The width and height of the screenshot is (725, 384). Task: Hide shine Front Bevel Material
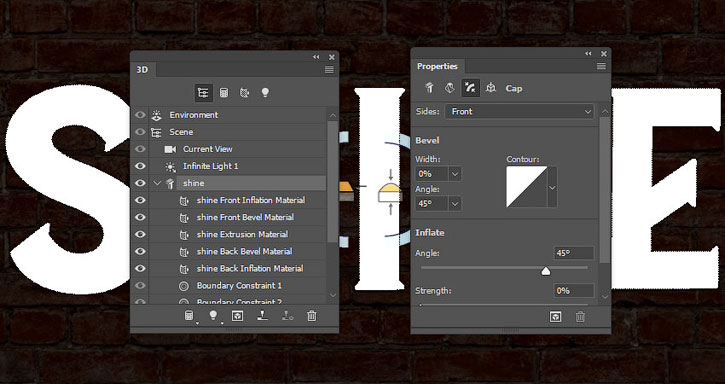click(140, 217)
